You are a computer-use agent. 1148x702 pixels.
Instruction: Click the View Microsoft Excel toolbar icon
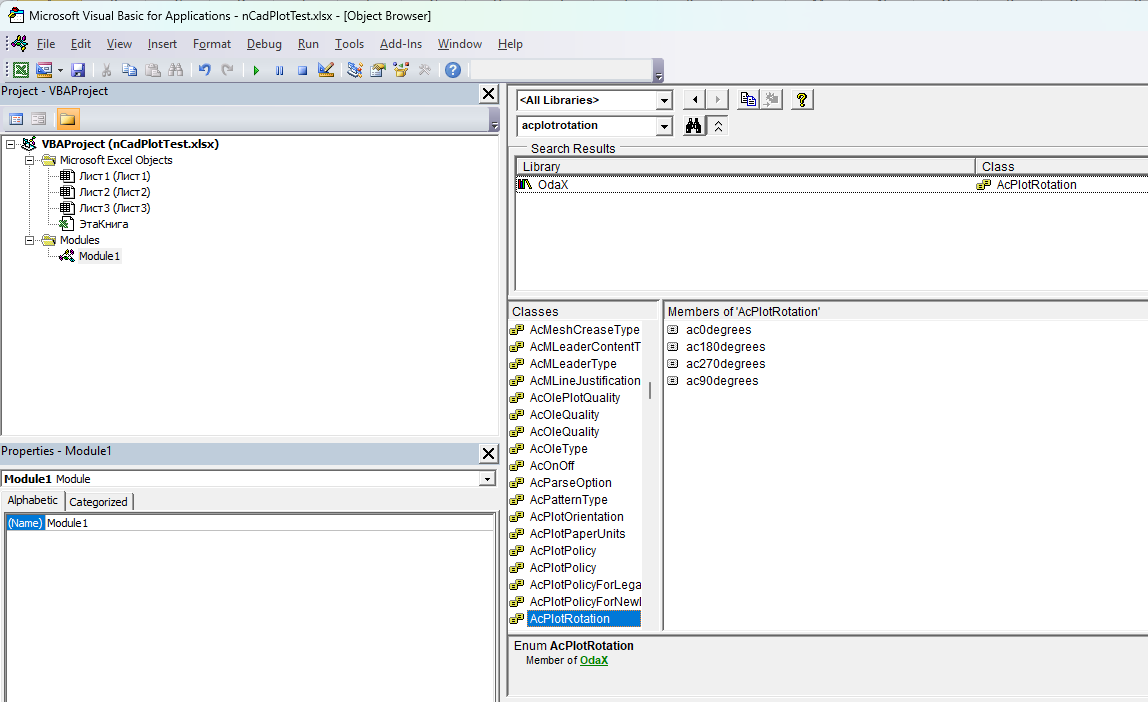coord(20,70)
